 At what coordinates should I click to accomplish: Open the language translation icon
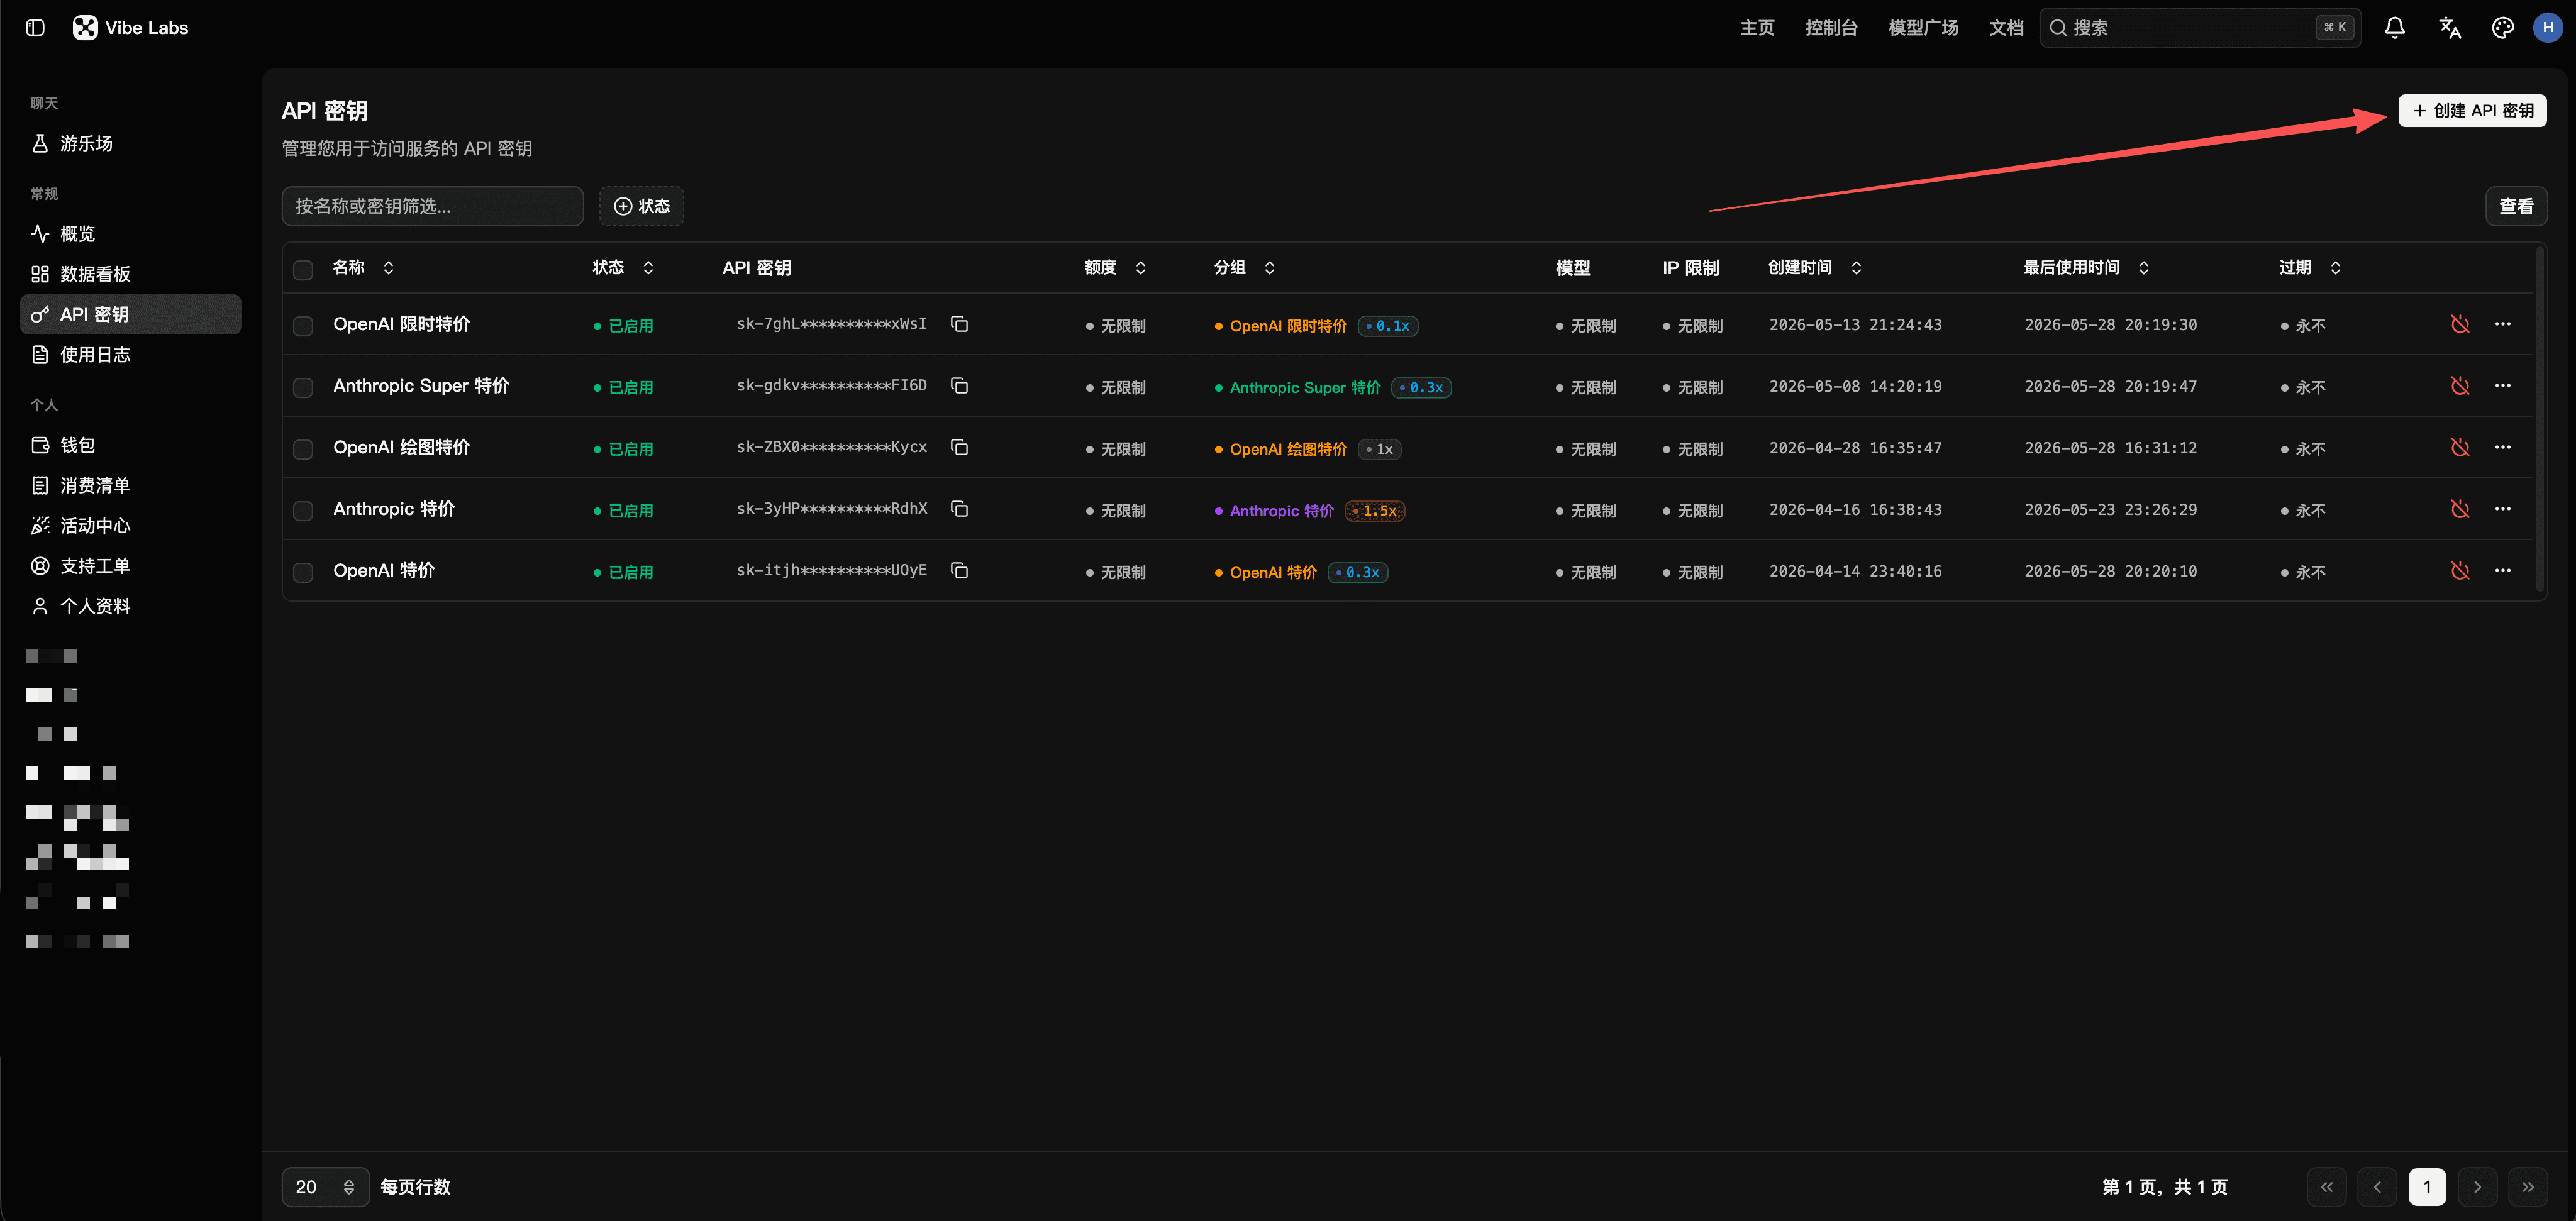pos(2449,28)
